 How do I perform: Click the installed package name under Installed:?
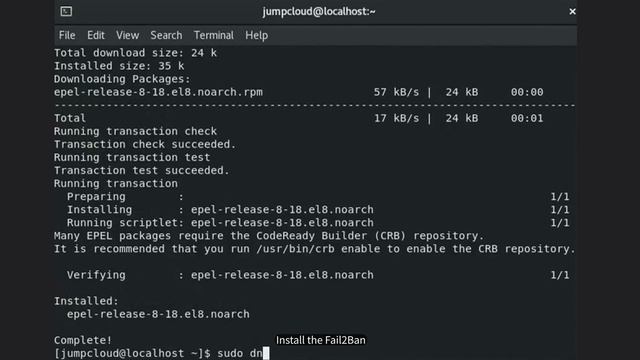158,314
